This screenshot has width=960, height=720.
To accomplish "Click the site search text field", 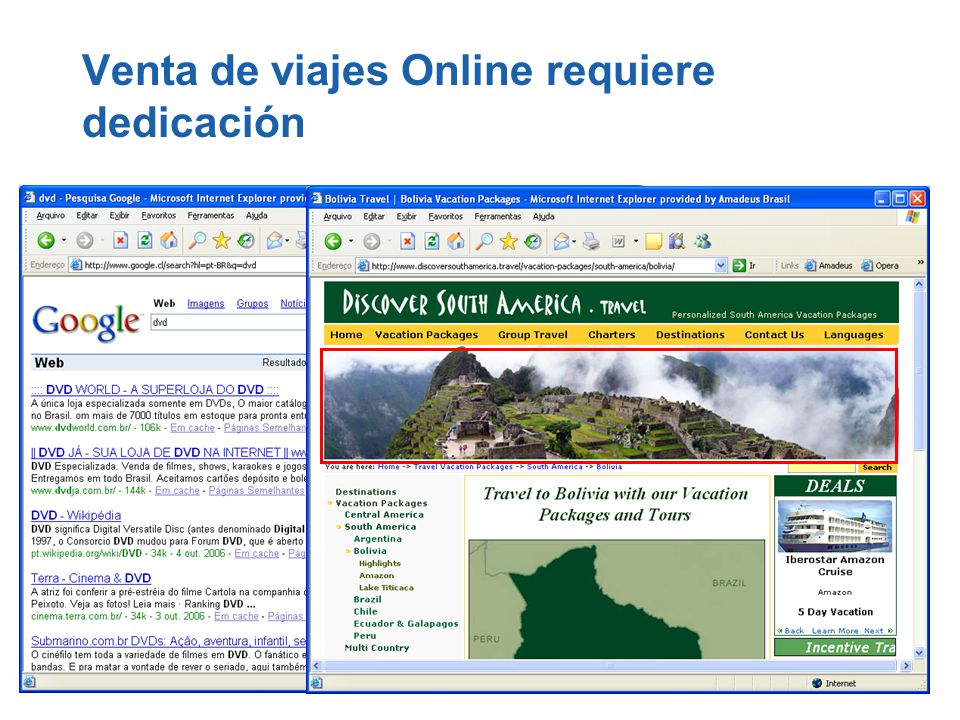I will pos(821,468).
